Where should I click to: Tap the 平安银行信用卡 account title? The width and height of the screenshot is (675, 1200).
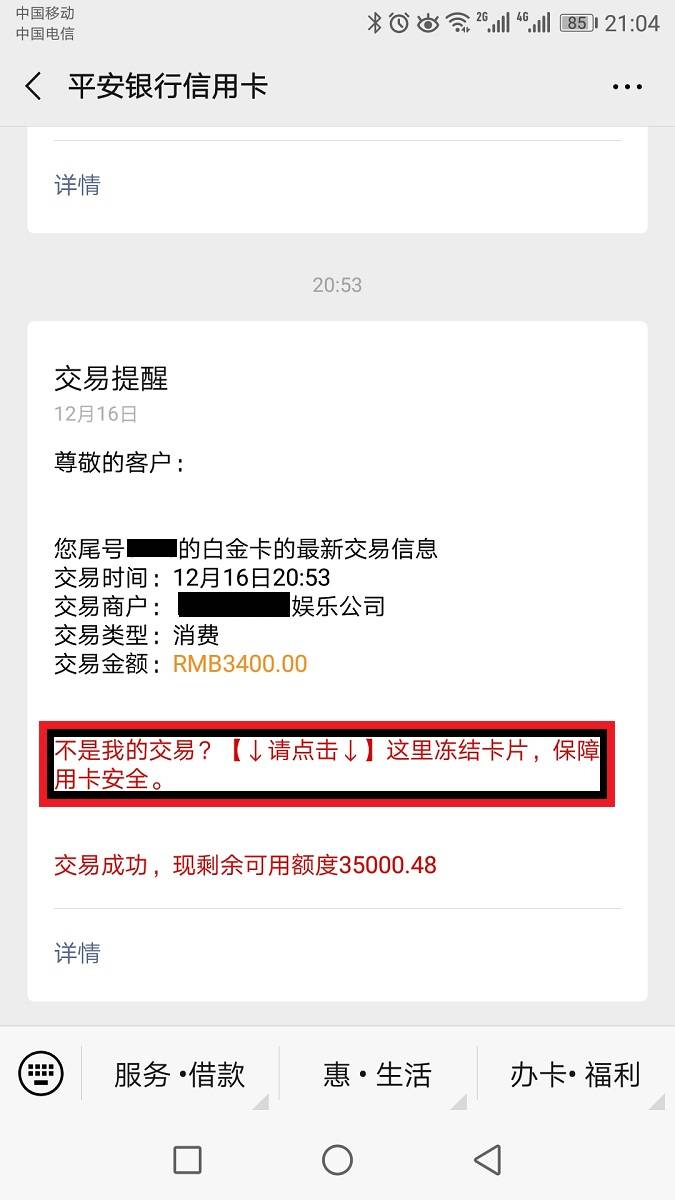[168, 86]
